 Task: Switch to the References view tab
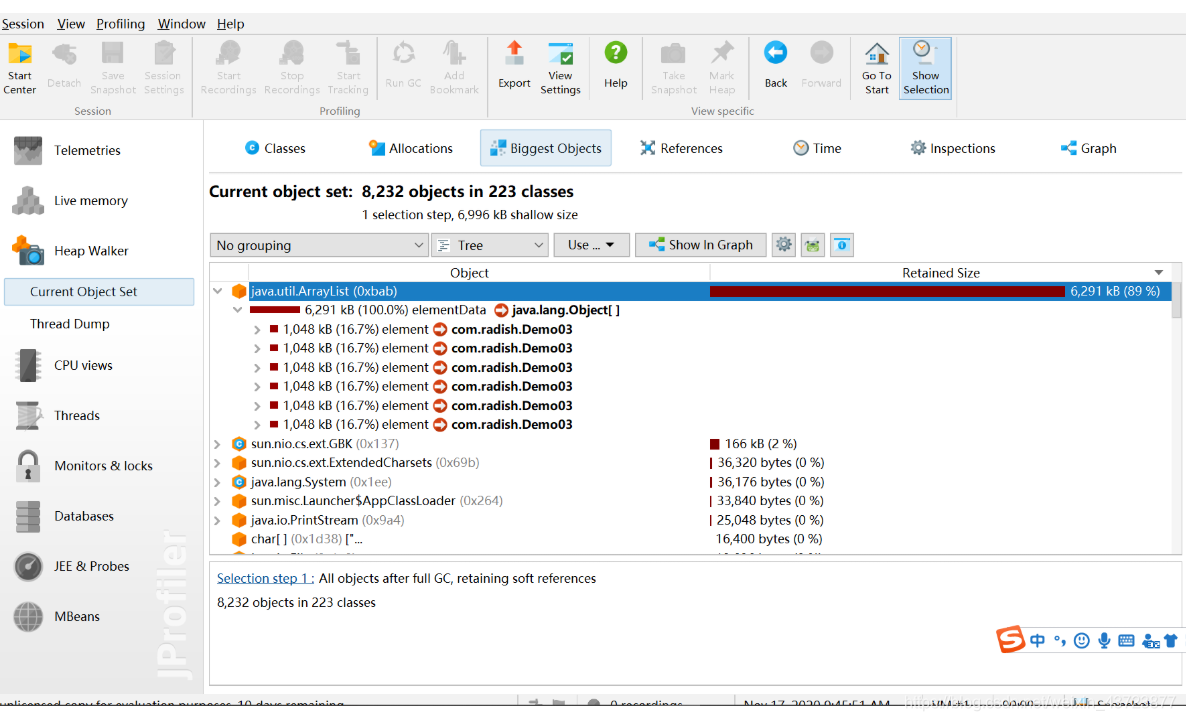coord(681,148)
